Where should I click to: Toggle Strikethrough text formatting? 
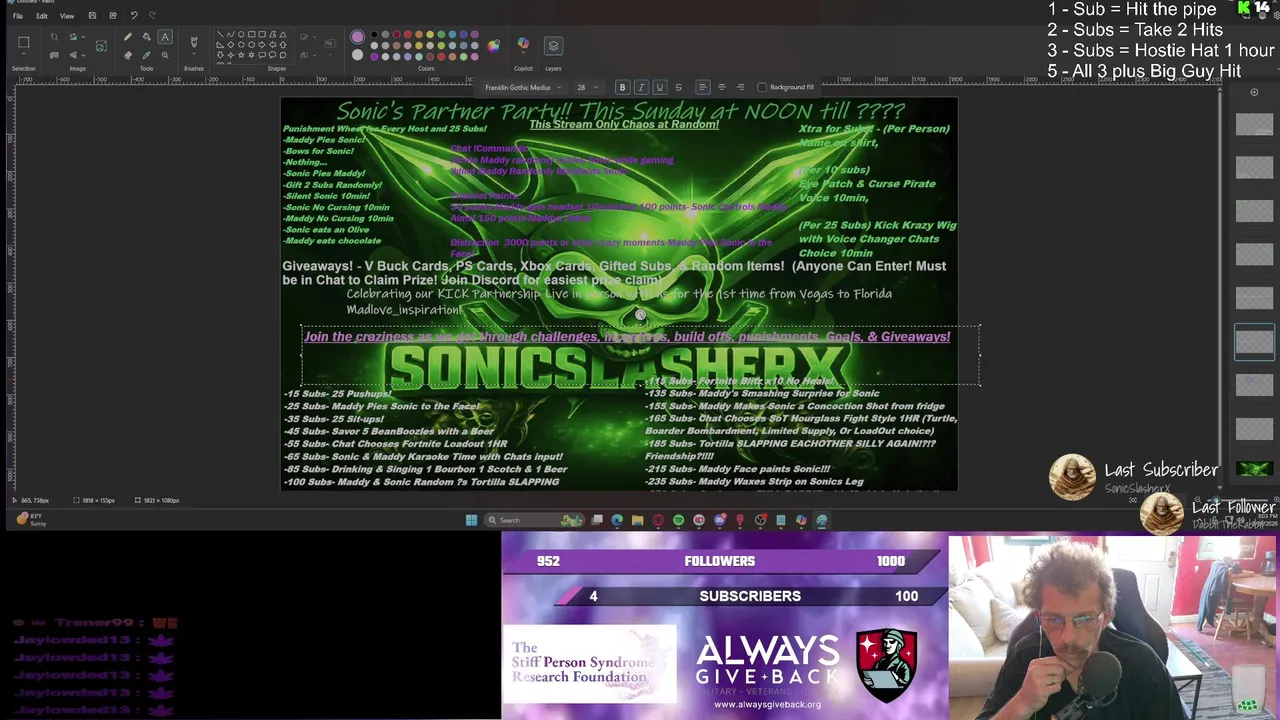point(678,87)
